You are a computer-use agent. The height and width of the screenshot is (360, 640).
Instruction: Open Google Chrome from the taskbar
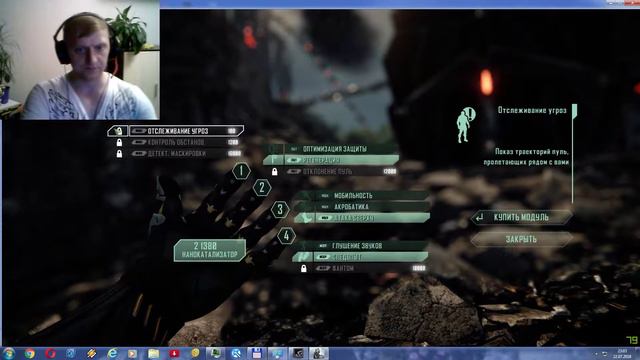tap(29, 353)
